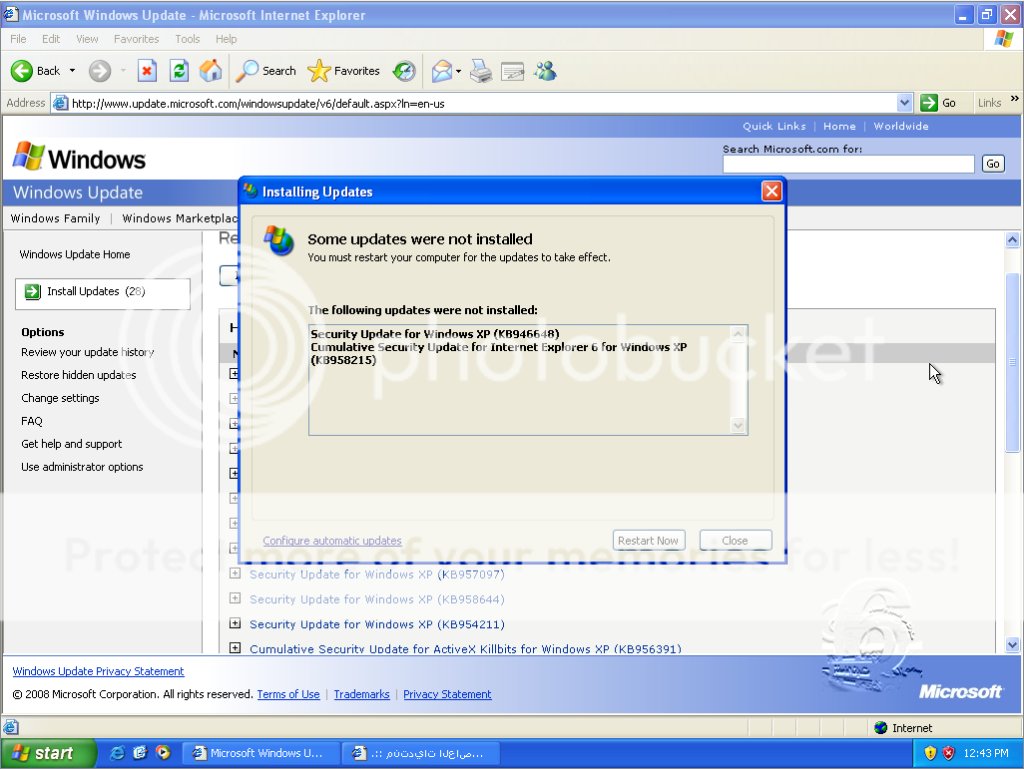Screen dimensions: 1024x769
Task: Expand the KB958644 security update details
Action: click(235, 599)
